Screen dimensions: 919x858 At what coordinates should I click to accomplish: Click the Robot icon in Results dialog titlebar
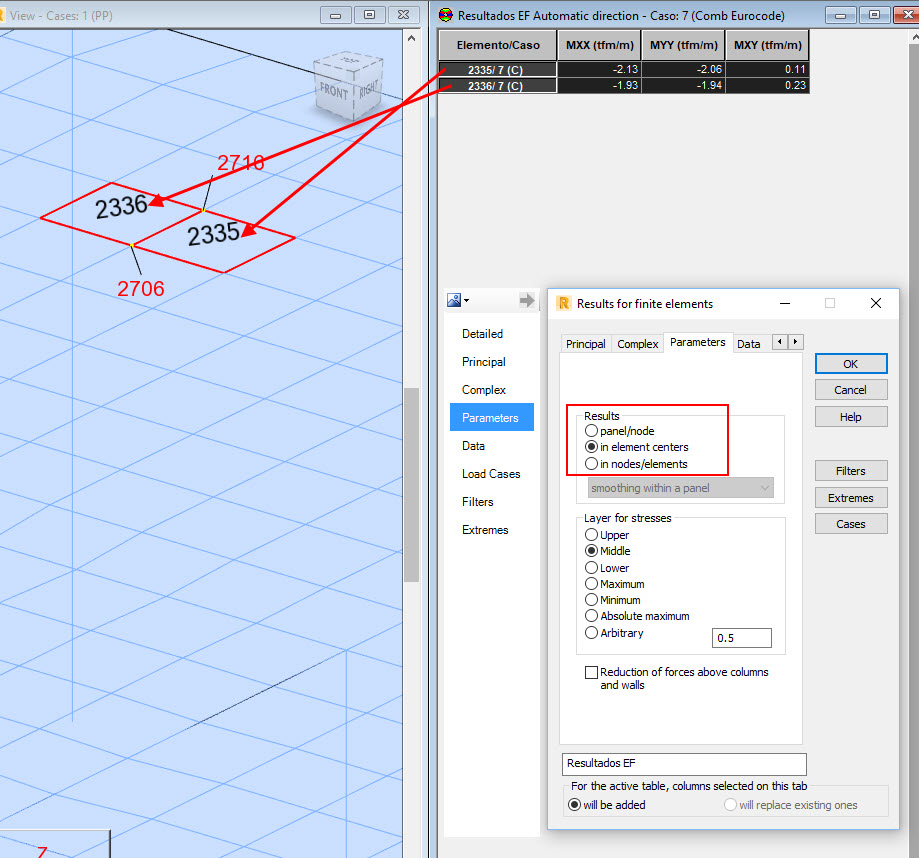(562, 303)
